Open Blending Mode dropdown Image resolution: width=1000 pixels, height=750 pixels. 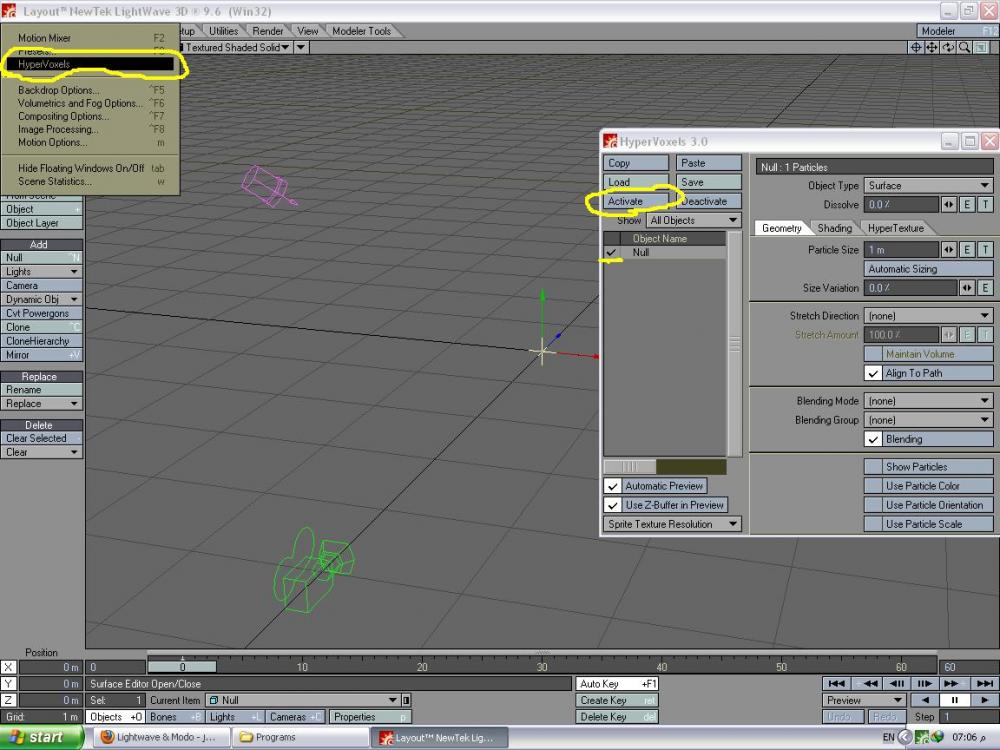click(x=929, y=401)
